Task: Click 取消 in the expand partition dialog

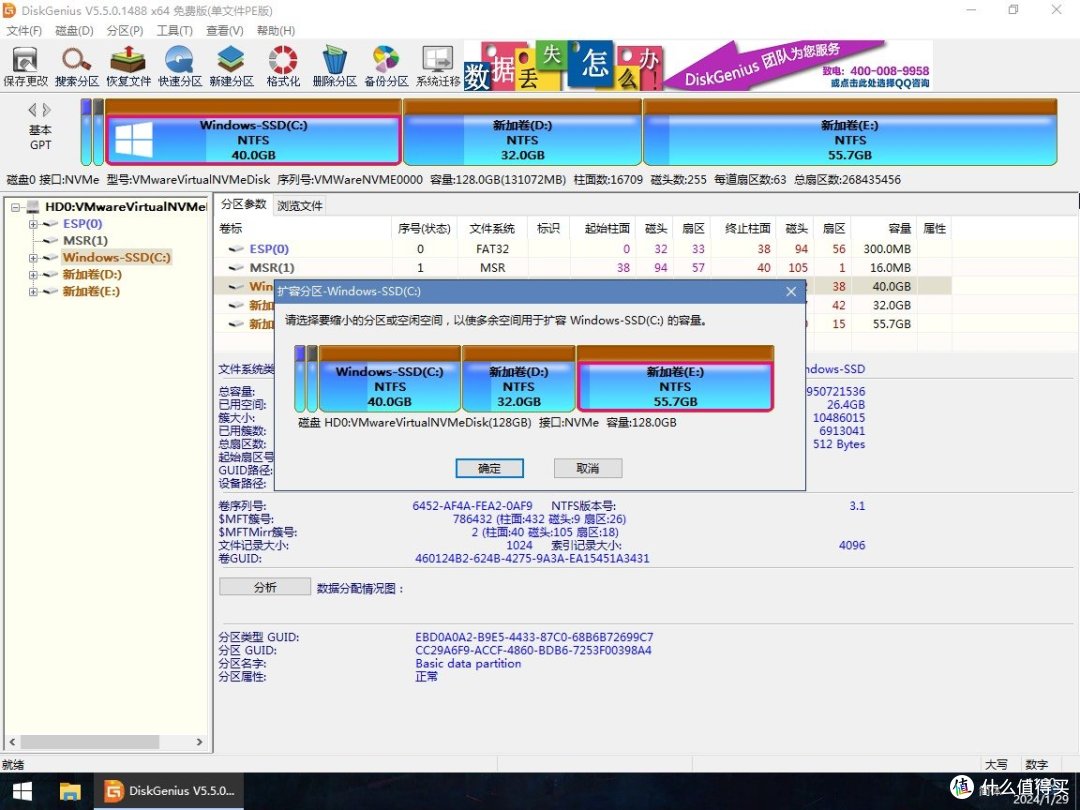Action: pyautogui.click(x=588, y=468)
